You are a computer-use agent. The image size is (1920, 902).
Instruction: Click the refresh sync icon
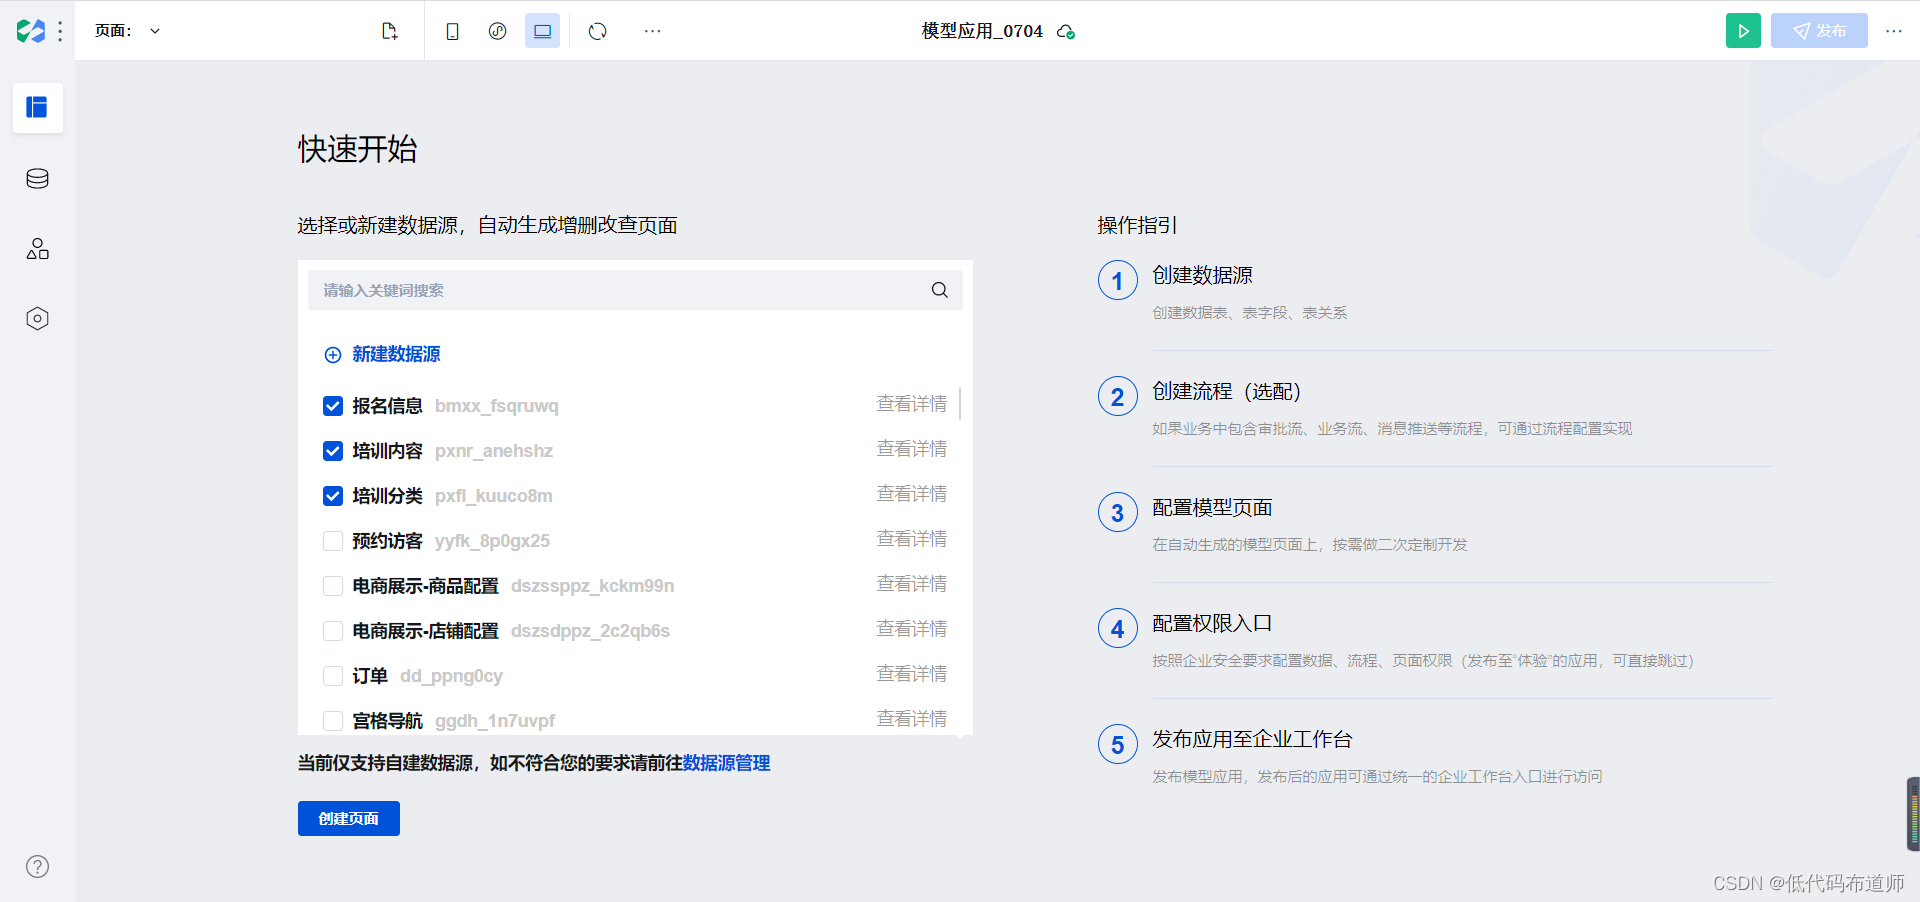click(598, 31)
